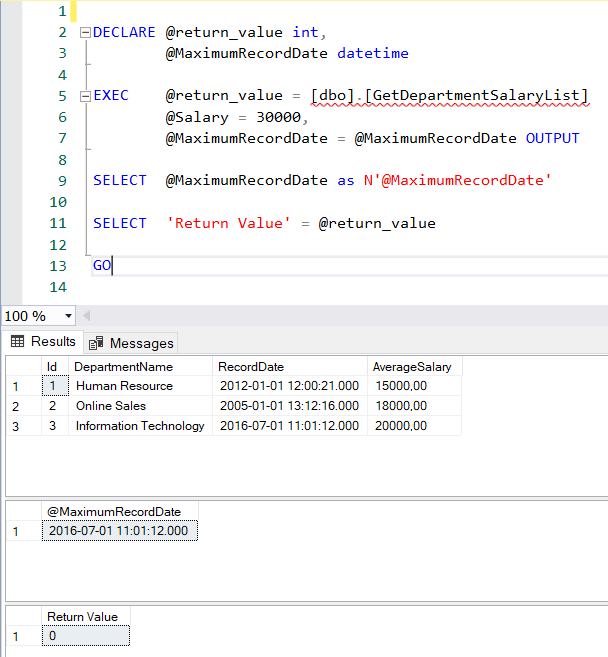This screenshot has height=657, width=608.
Task: Select row header 1 of the Human Resource row
Action: click(x=23, y=386)
